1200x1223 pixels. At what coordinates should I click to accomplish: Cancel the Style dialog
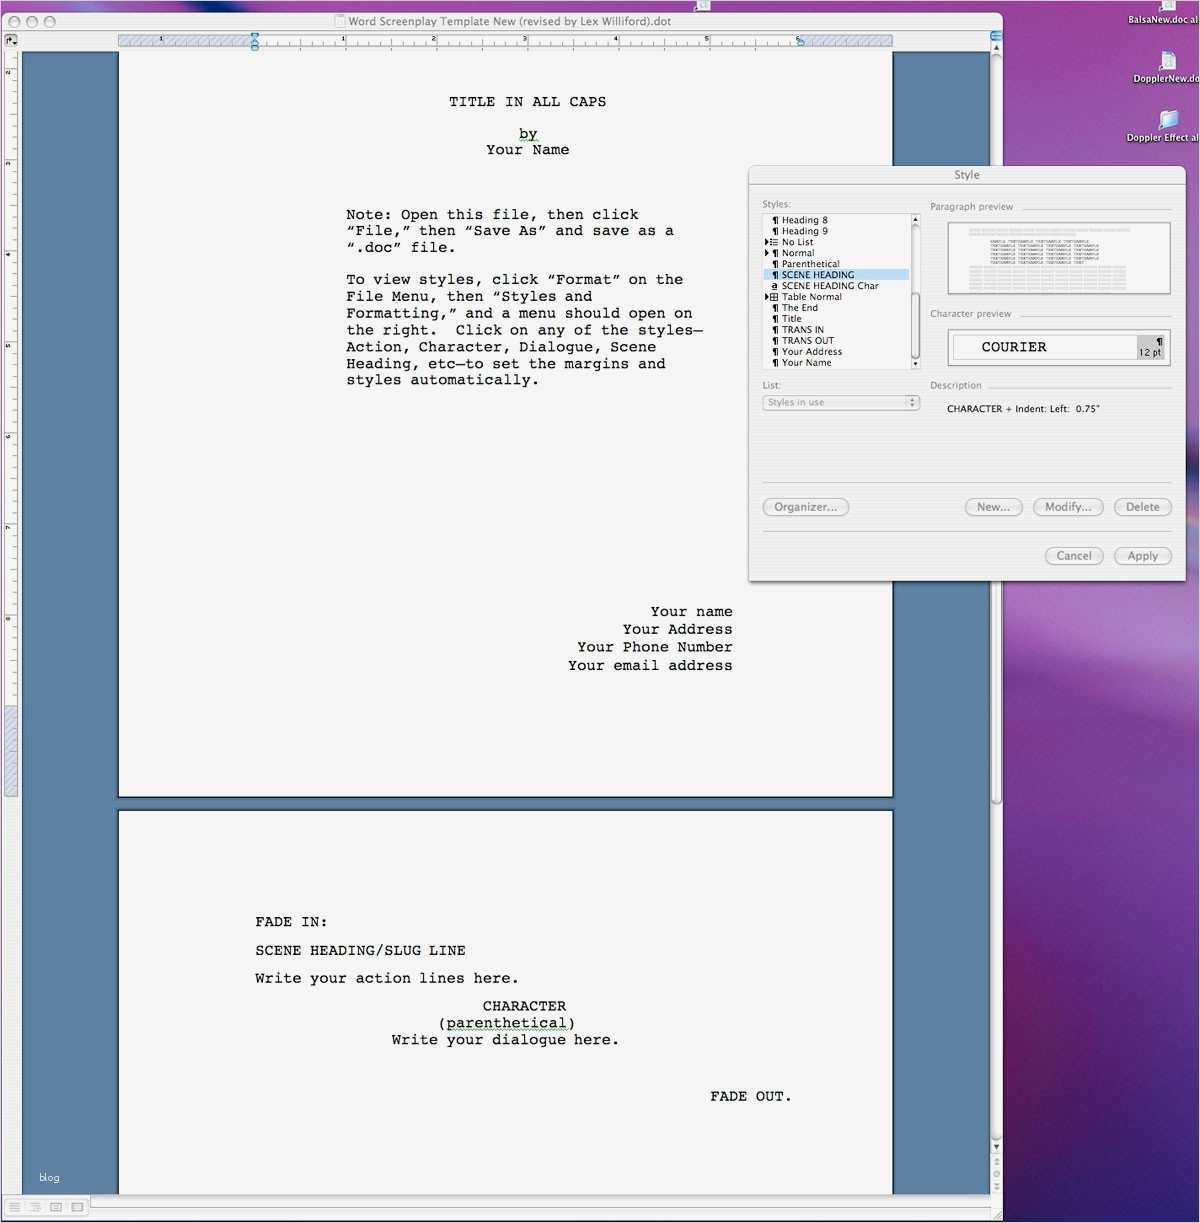(1073, 555)
